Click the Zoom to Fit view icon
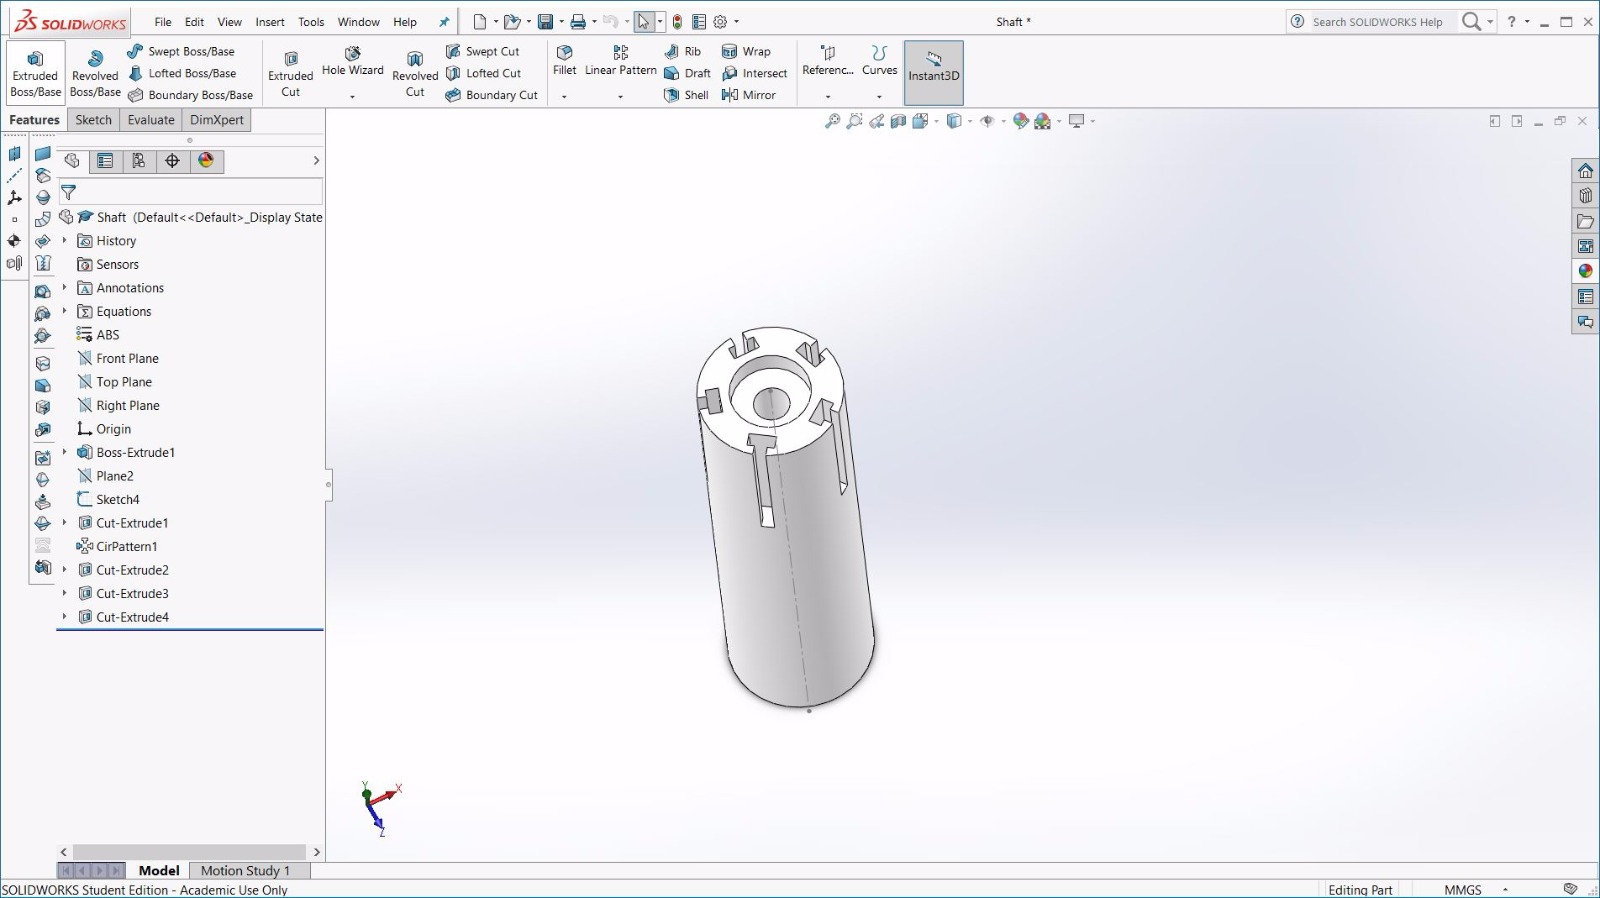 coord(832,121)
